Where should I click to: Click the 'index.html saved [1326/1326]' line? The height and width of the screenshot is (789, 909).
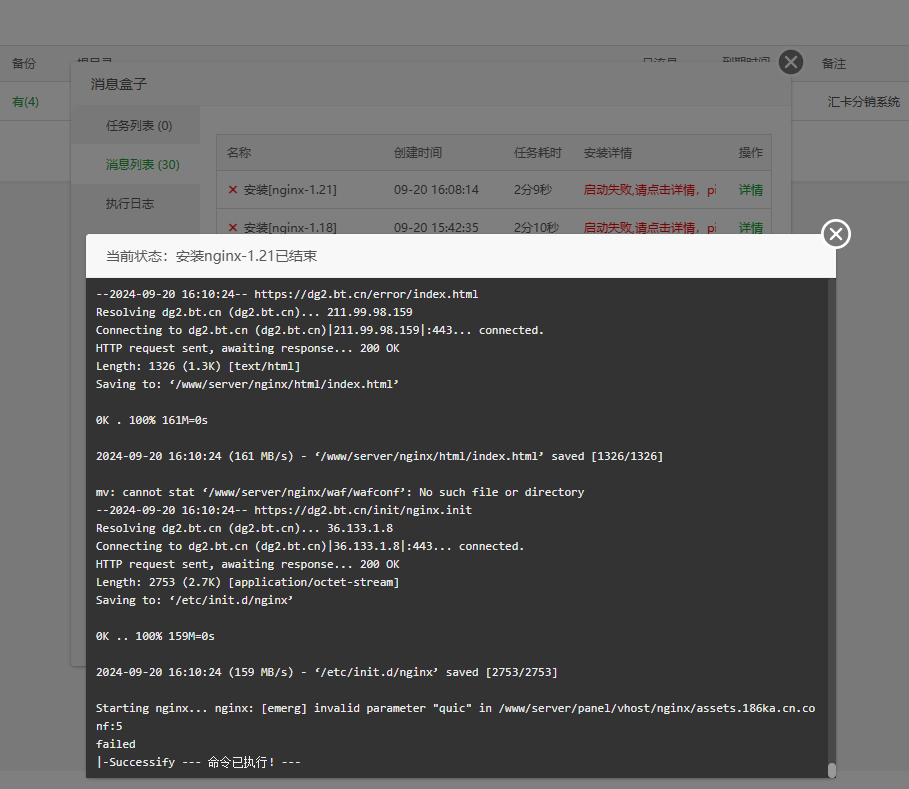pos(379,456)
